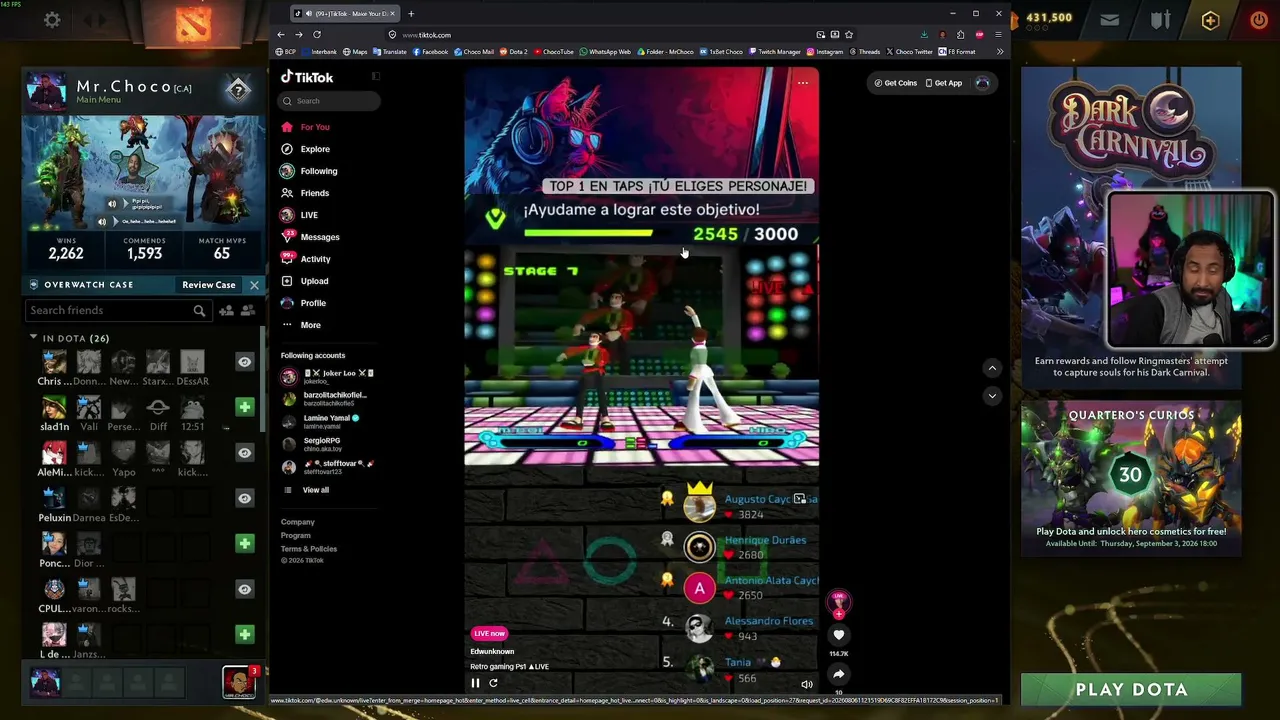Collapse the IN DOTA (26) friends group
Image resolution: width=1280 pixels, height=720 pixels.
coord(33,338)
